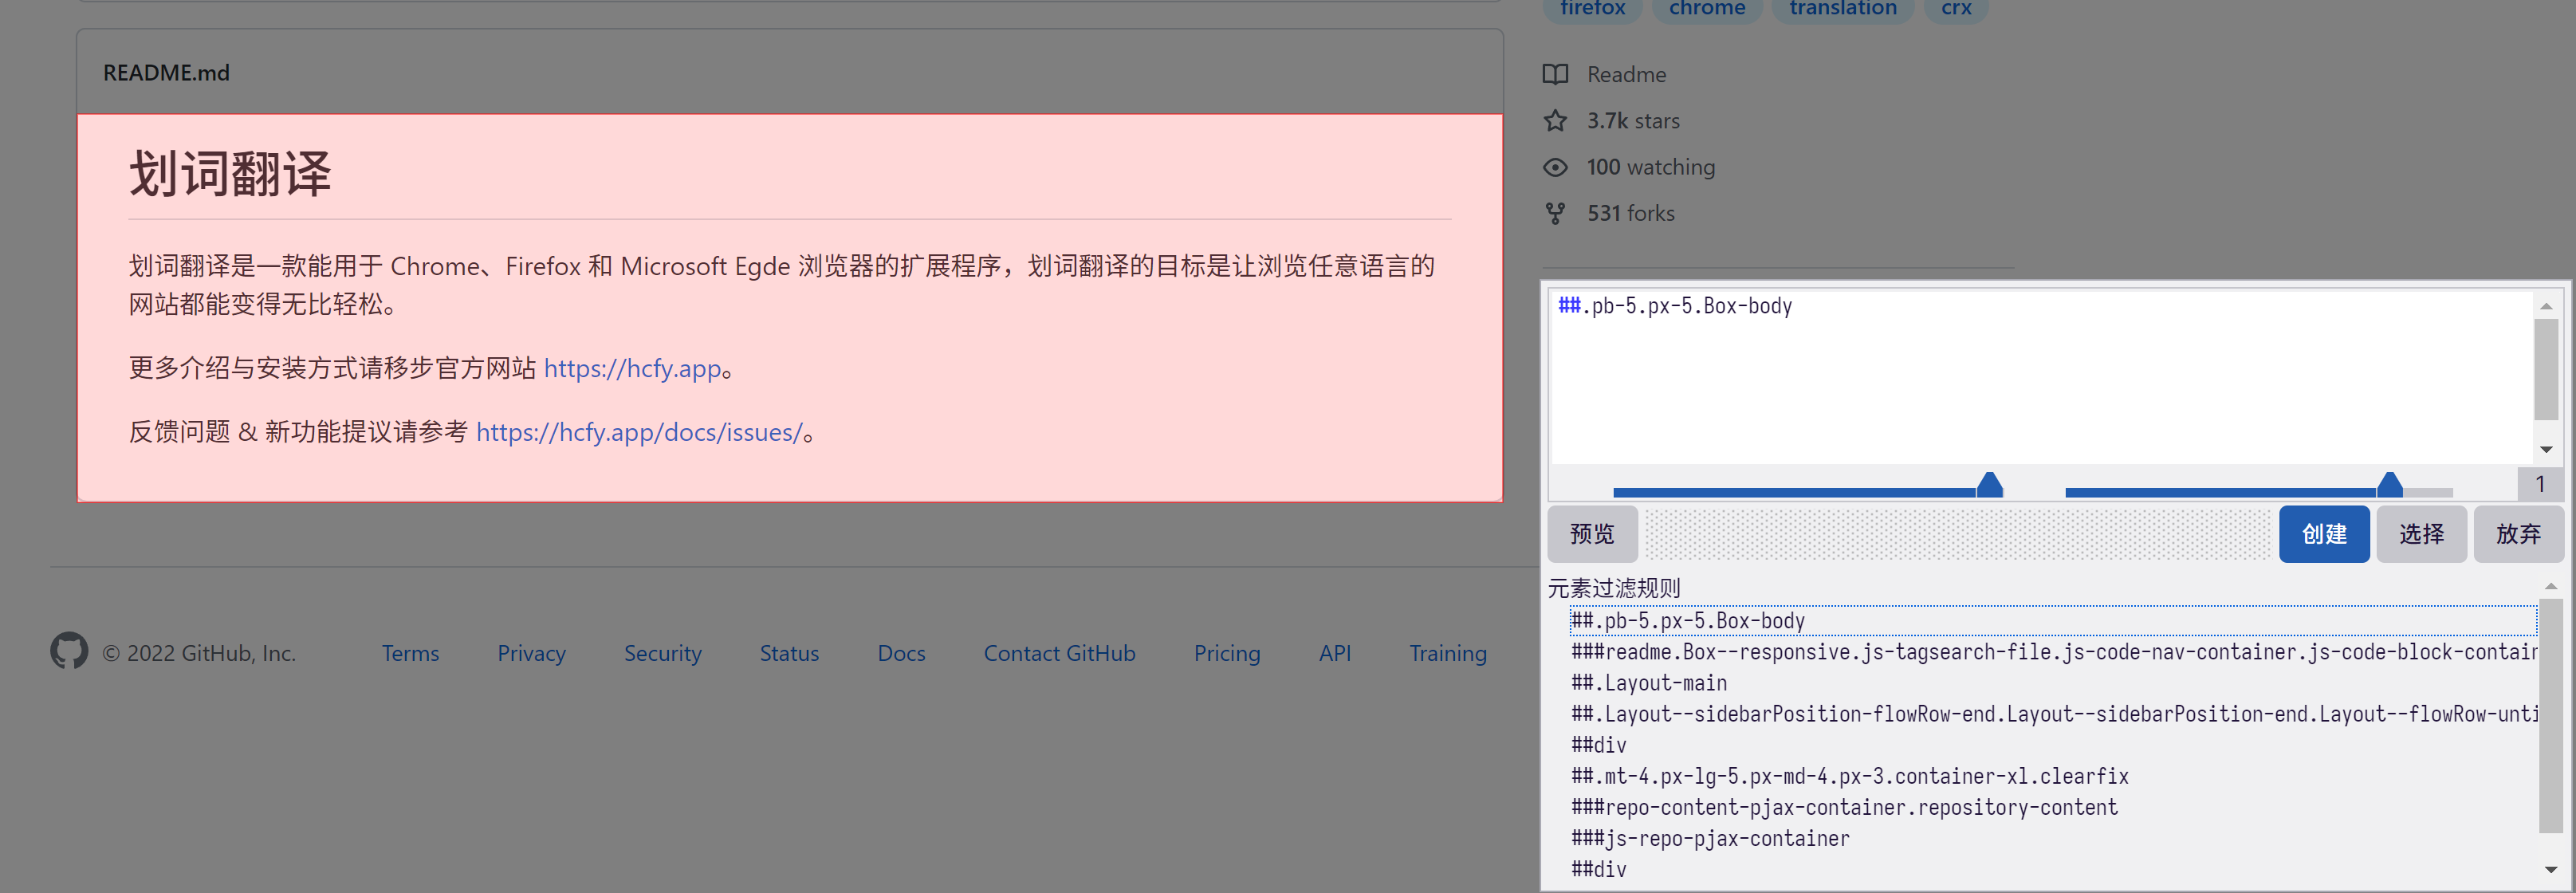This screenshot has height=893, width=2576.
Task: Click the chrome topic tag
Action: (x=1706, y=9)
